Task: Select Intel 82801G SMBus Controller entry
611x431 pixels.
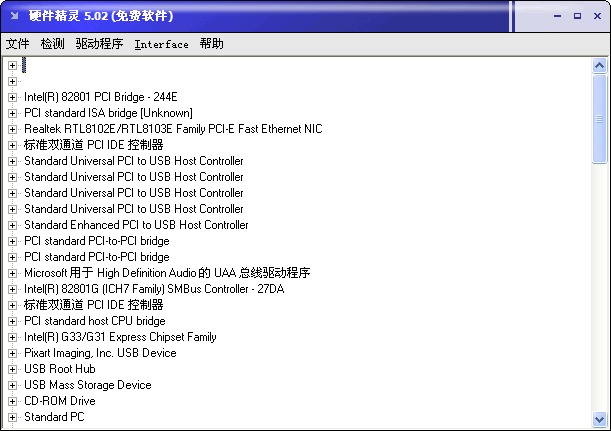Action: 154,289
